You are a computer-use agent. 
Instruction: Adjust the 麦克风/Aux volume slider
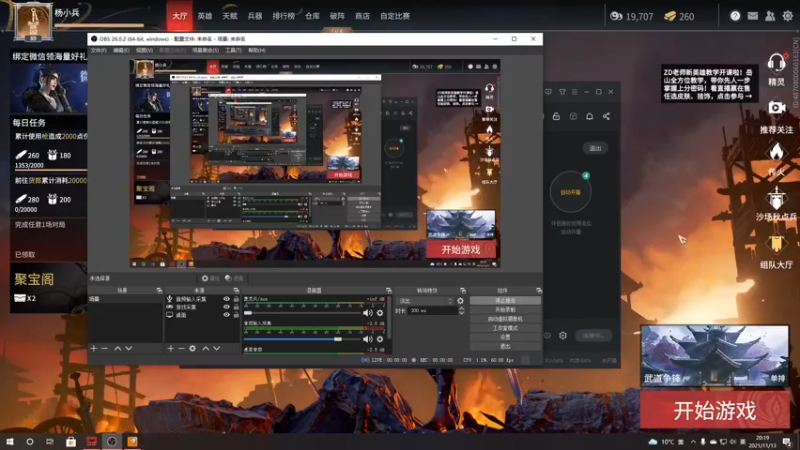pyautogui.click(x=248, y=313)
